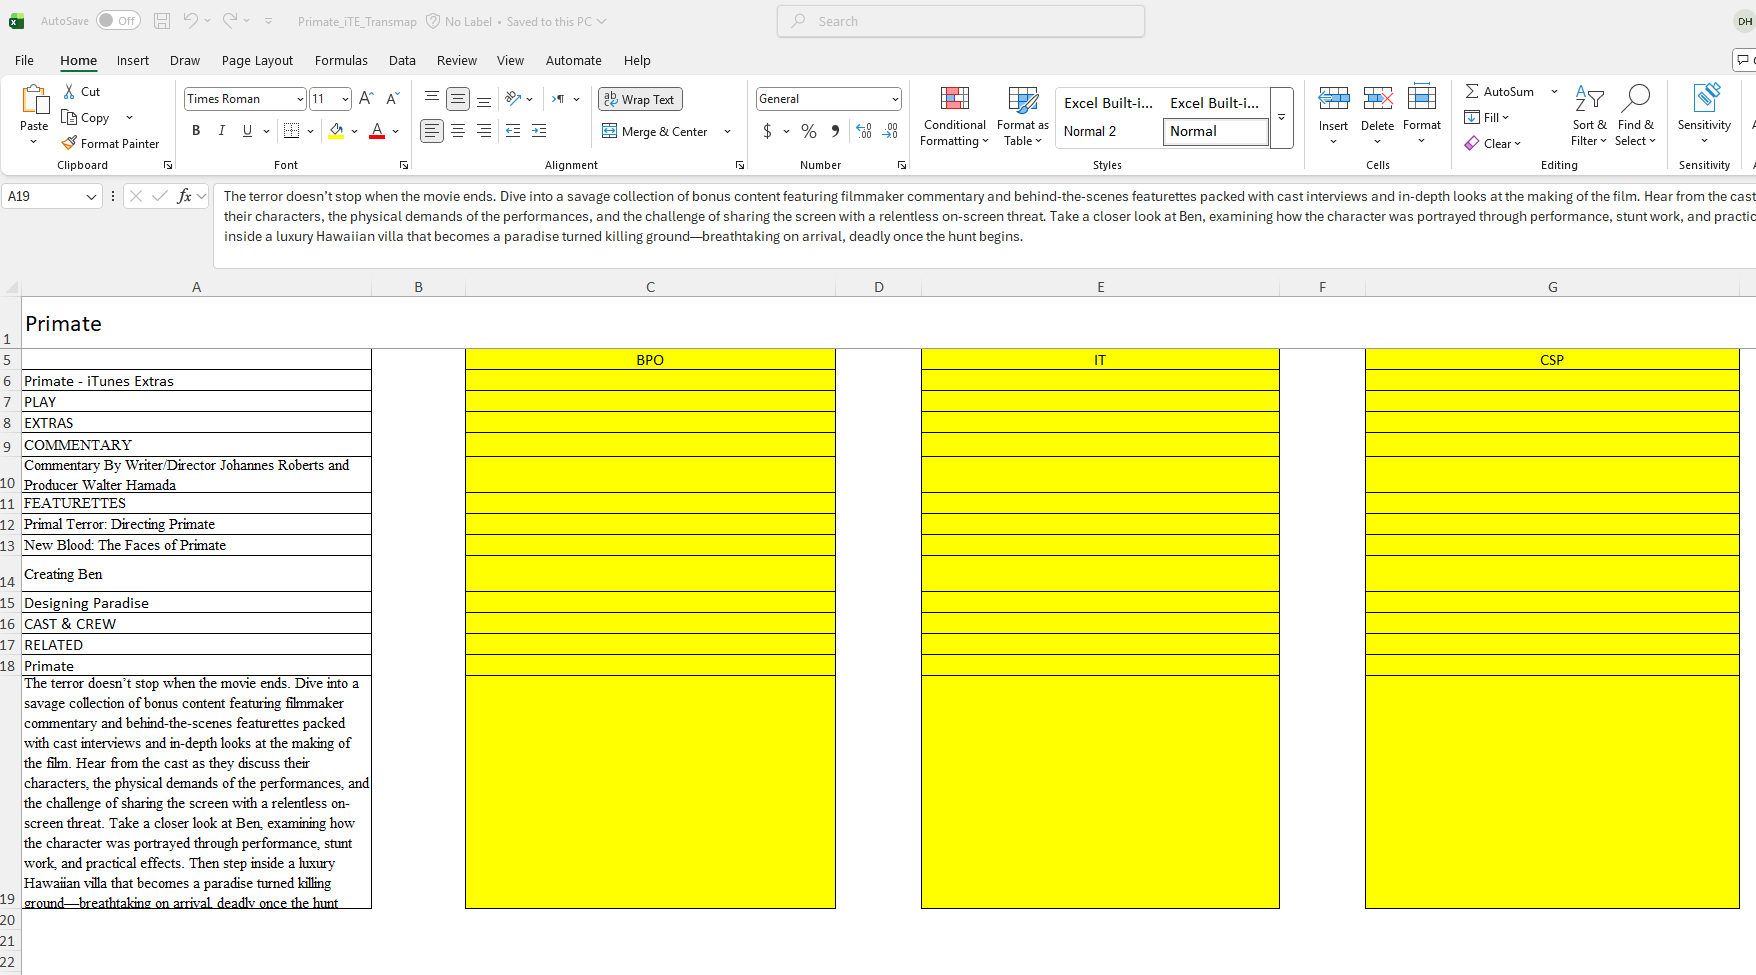Open Conditional Formatting icon
This screenshot has width=1756, height=975.
[x=955, y=99]
